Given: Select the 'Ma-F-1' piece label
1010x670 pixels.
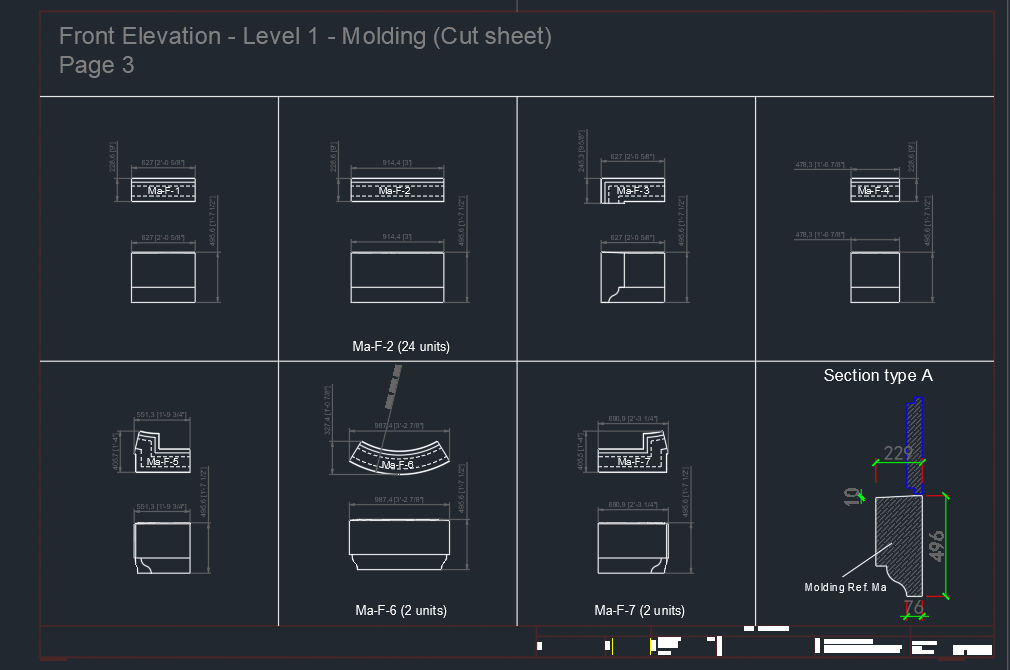Looking at the screenshot, I should (x=164, y=191).
